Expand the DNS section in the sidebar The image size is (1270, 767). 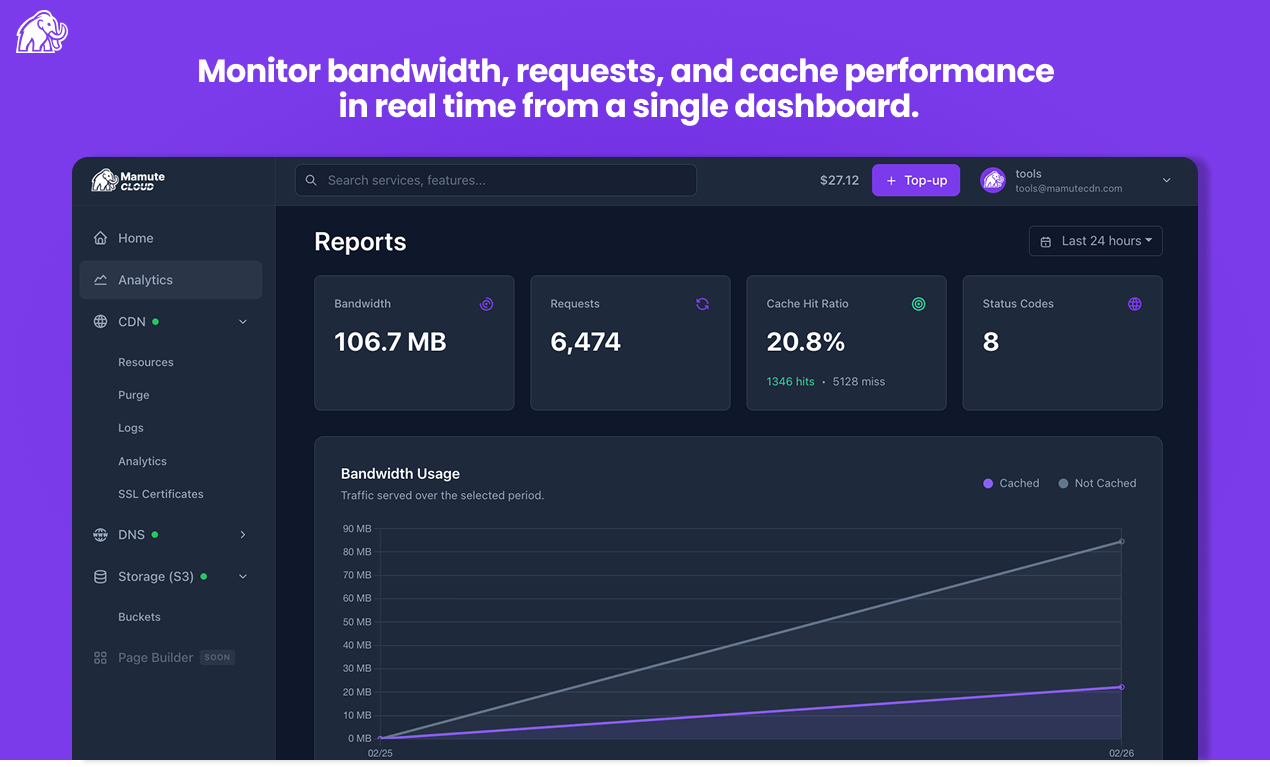pos(242,535)
